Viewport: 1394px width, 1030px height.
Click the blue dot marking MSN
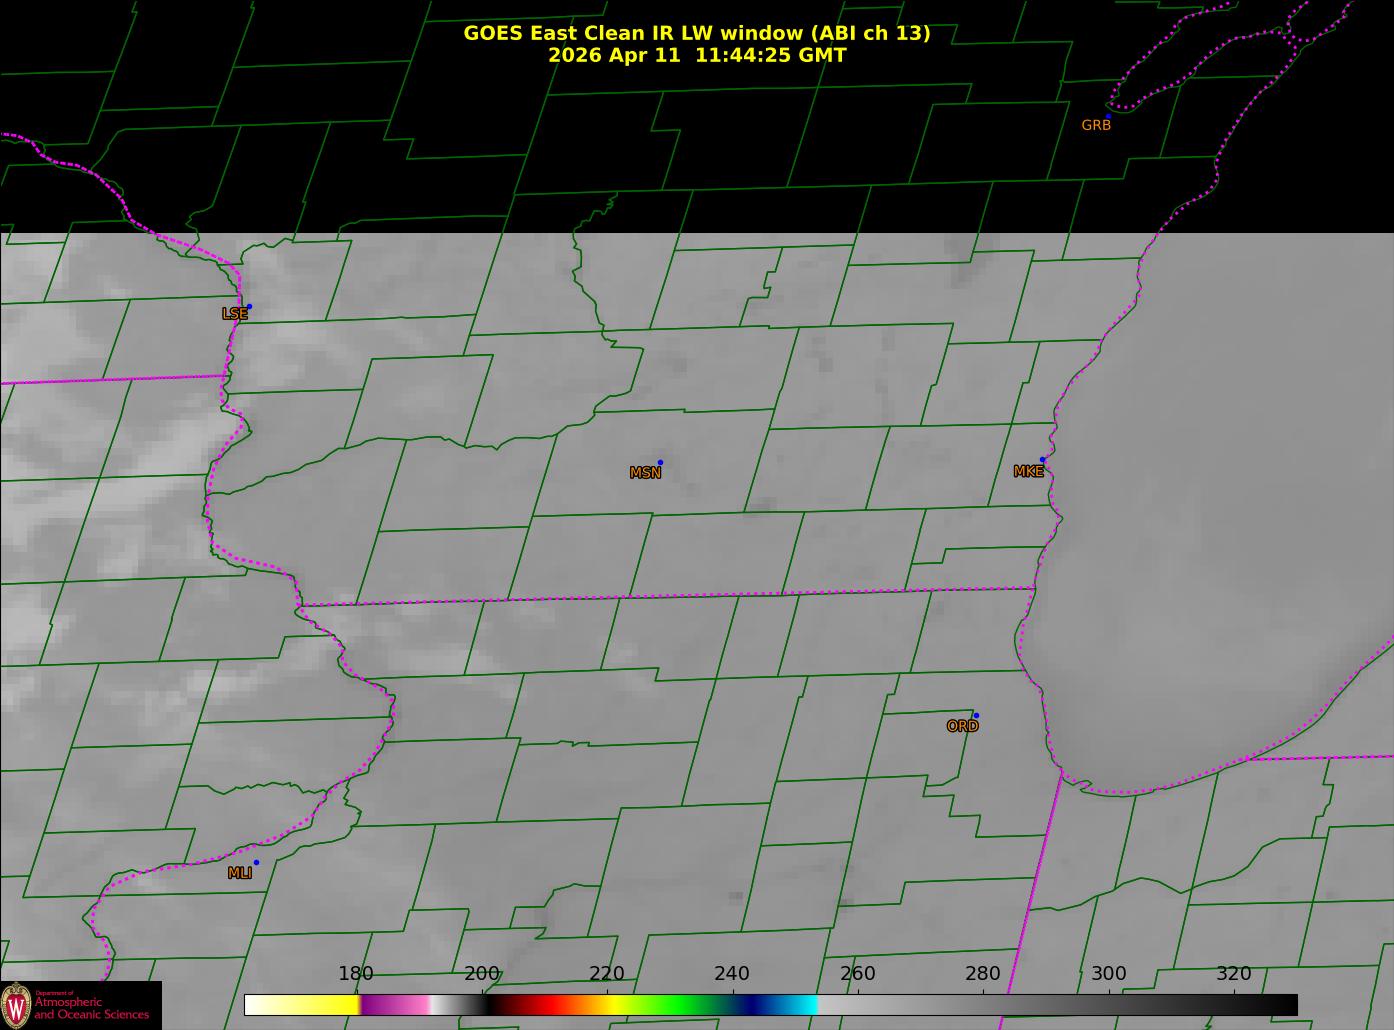(x=660, y=462)
